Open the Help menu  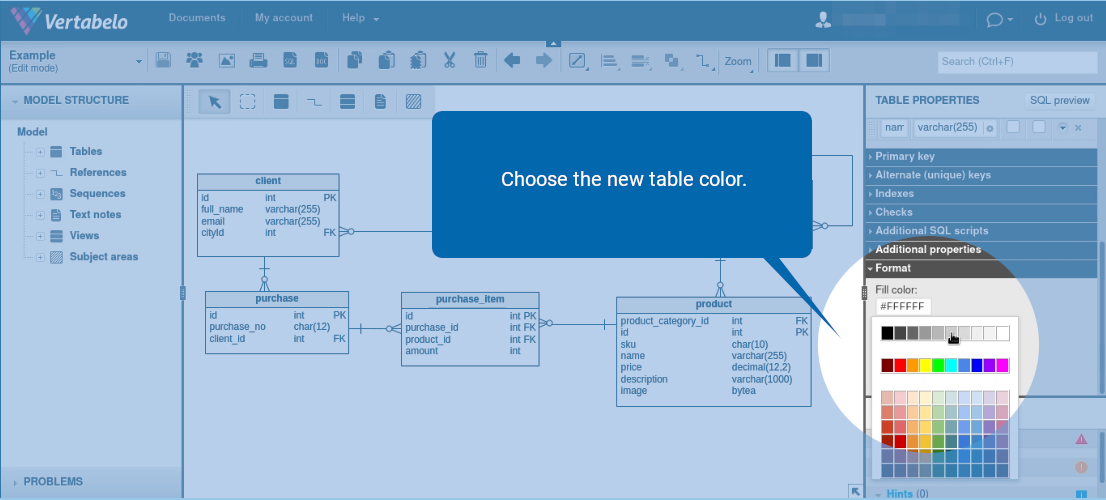coord(360,18)
